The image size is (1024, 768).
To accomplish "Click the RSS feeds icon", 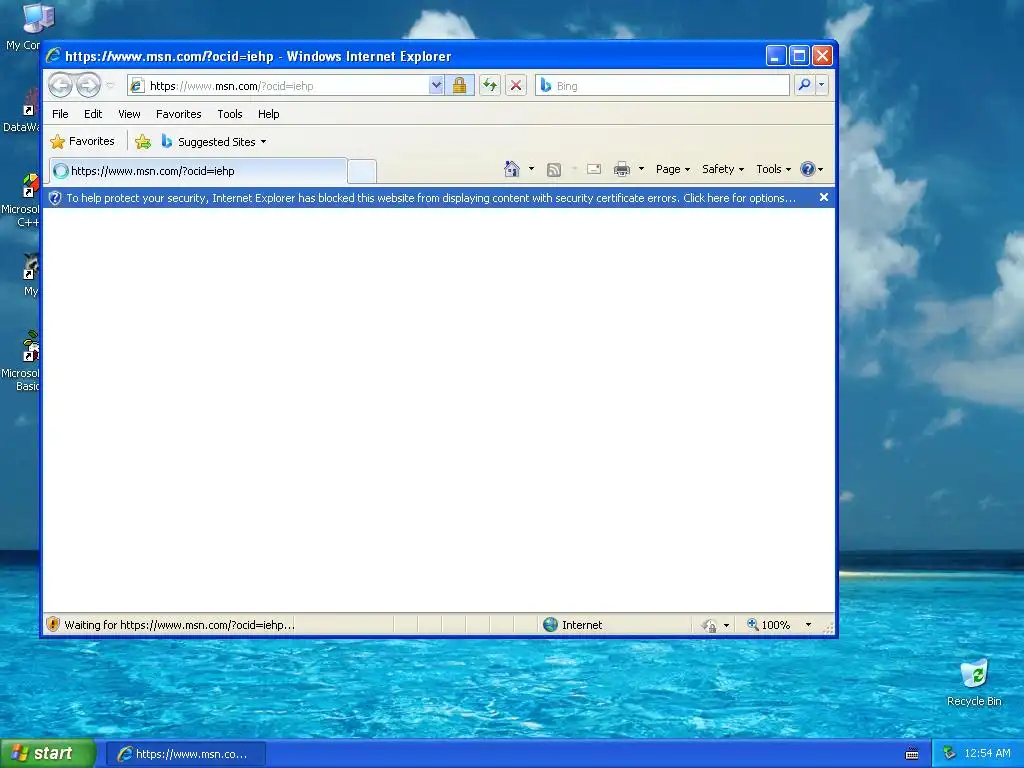I will 554,170.
